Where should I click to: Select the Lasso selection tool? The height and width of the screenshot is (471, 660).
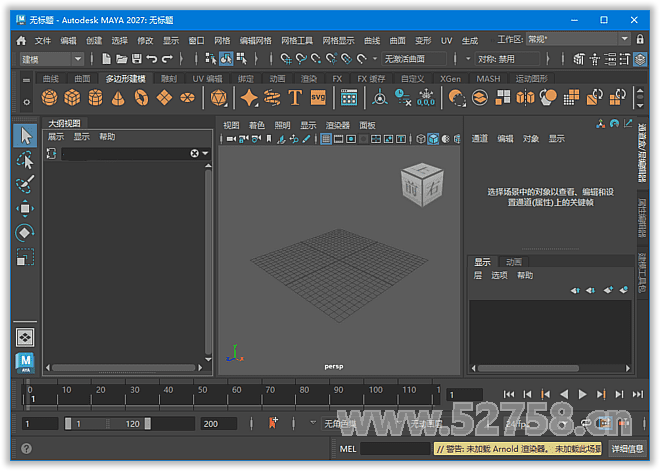[25, 160]
